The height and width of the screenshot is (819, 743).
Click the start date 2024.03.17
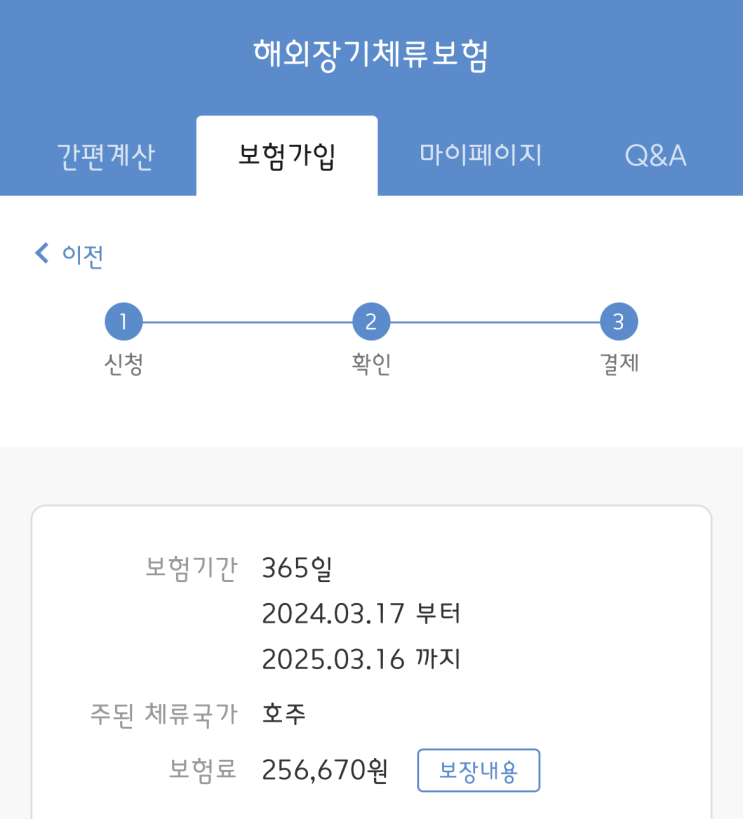coord(333,613)
